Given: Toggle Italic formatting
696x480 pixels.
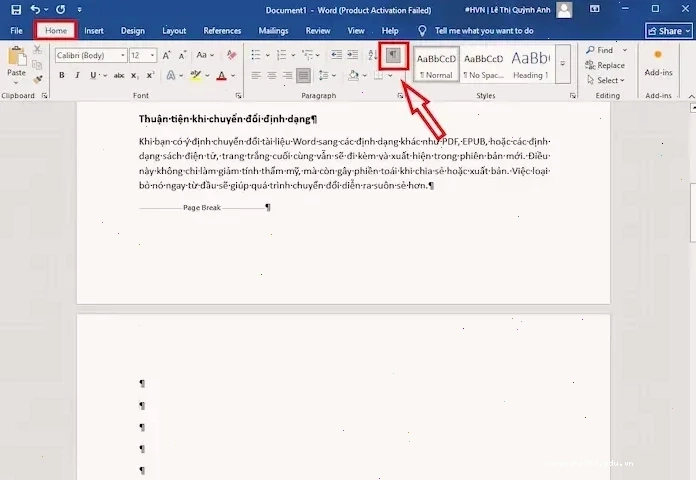Looking at the screenshot, I should coord(77,75).
